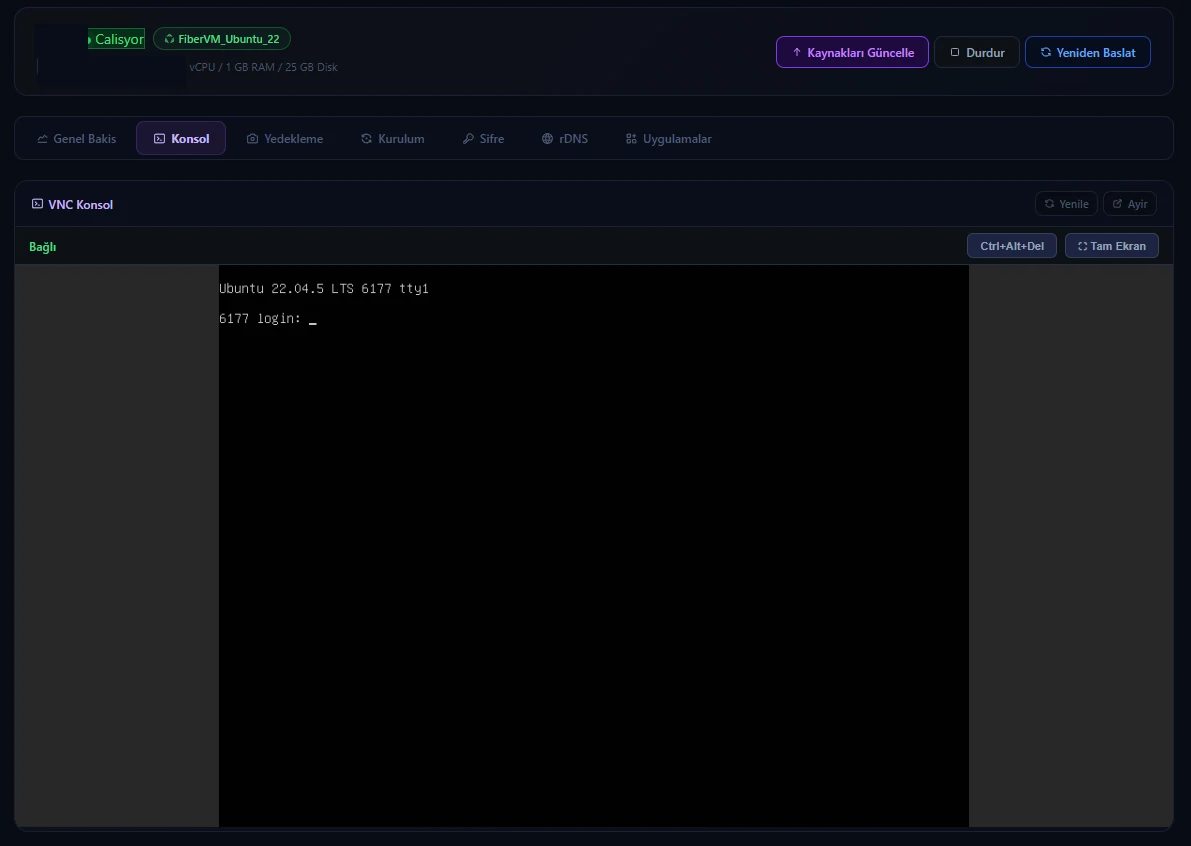1191x846 pixels.
Task: Click inside the black VNC console screen
Action: tap(593, 545)
